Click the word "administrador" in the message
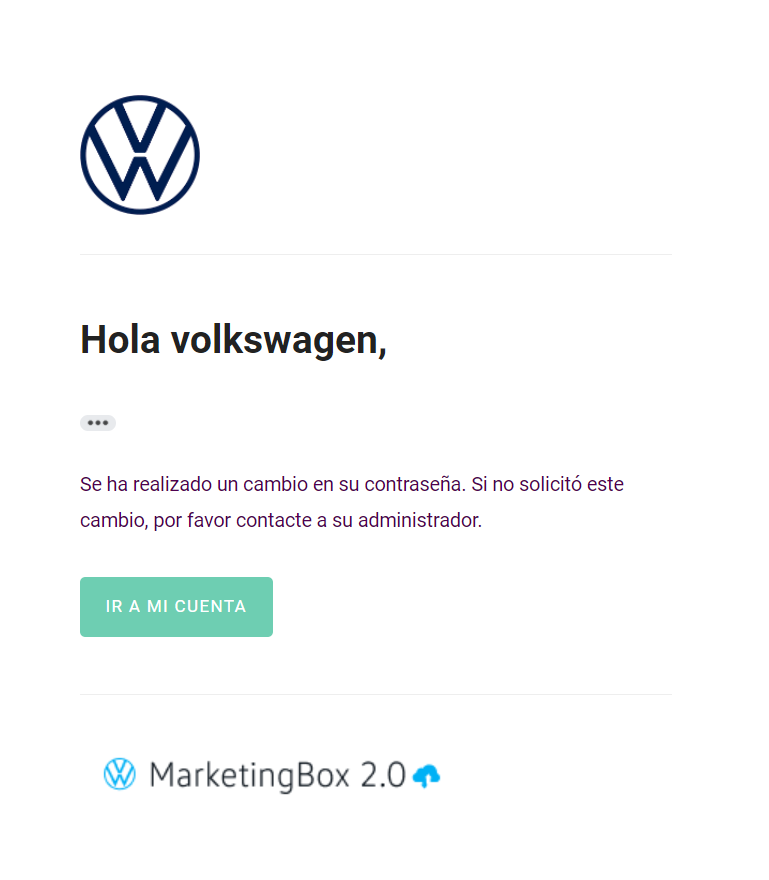The height and width of the screenshot is (880, 769). (x=420, y=520)
